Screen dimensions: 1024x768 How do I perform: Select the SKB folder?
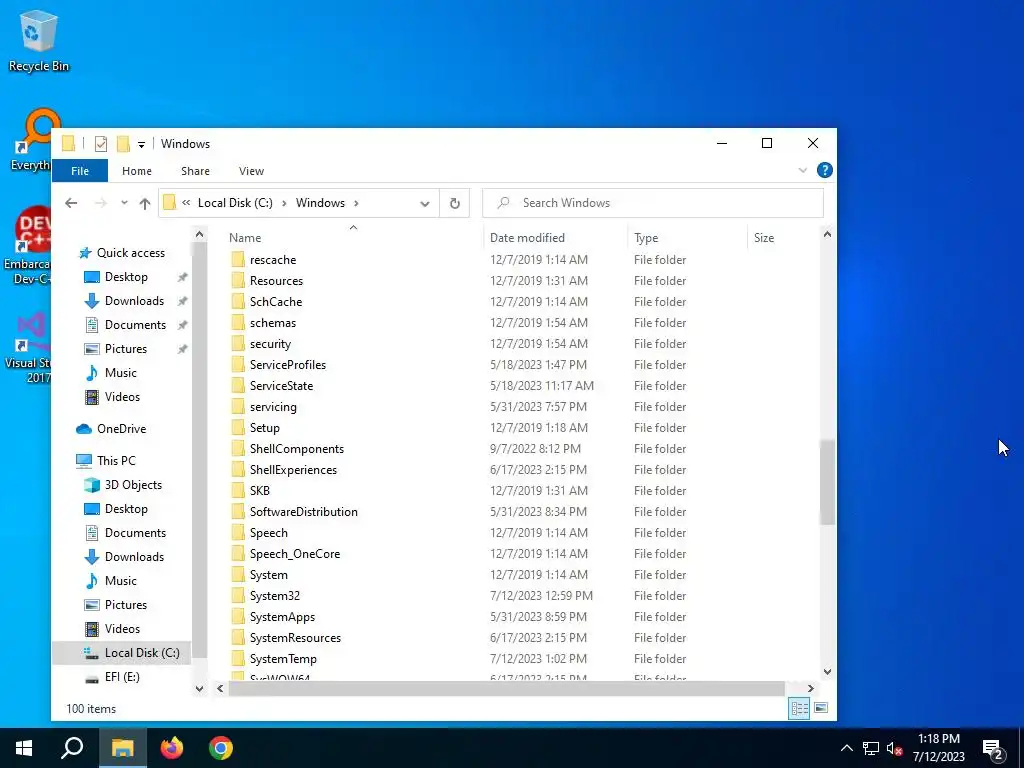259,491
